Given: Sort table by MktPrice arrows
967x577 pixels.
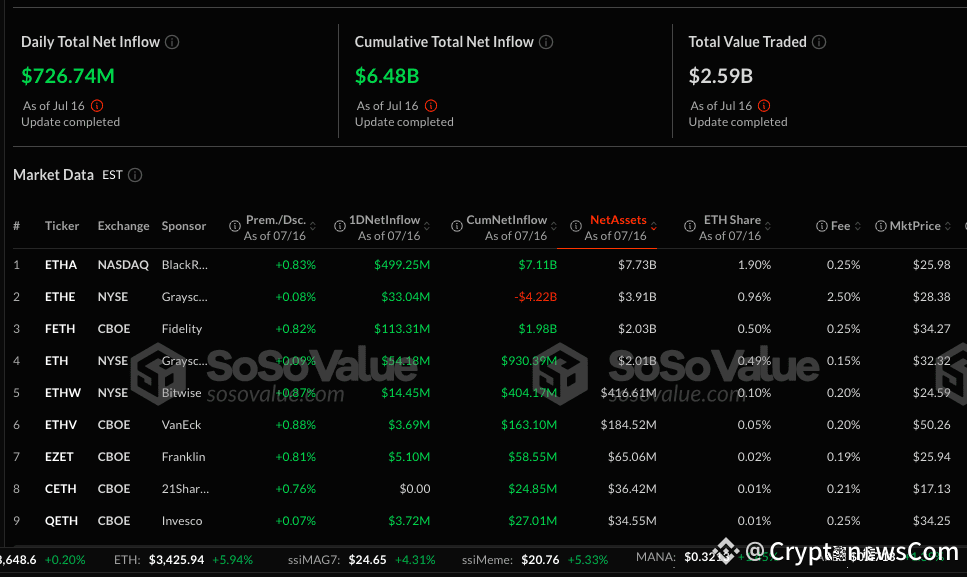Looking at the screenshot, I should click(948, 226).
